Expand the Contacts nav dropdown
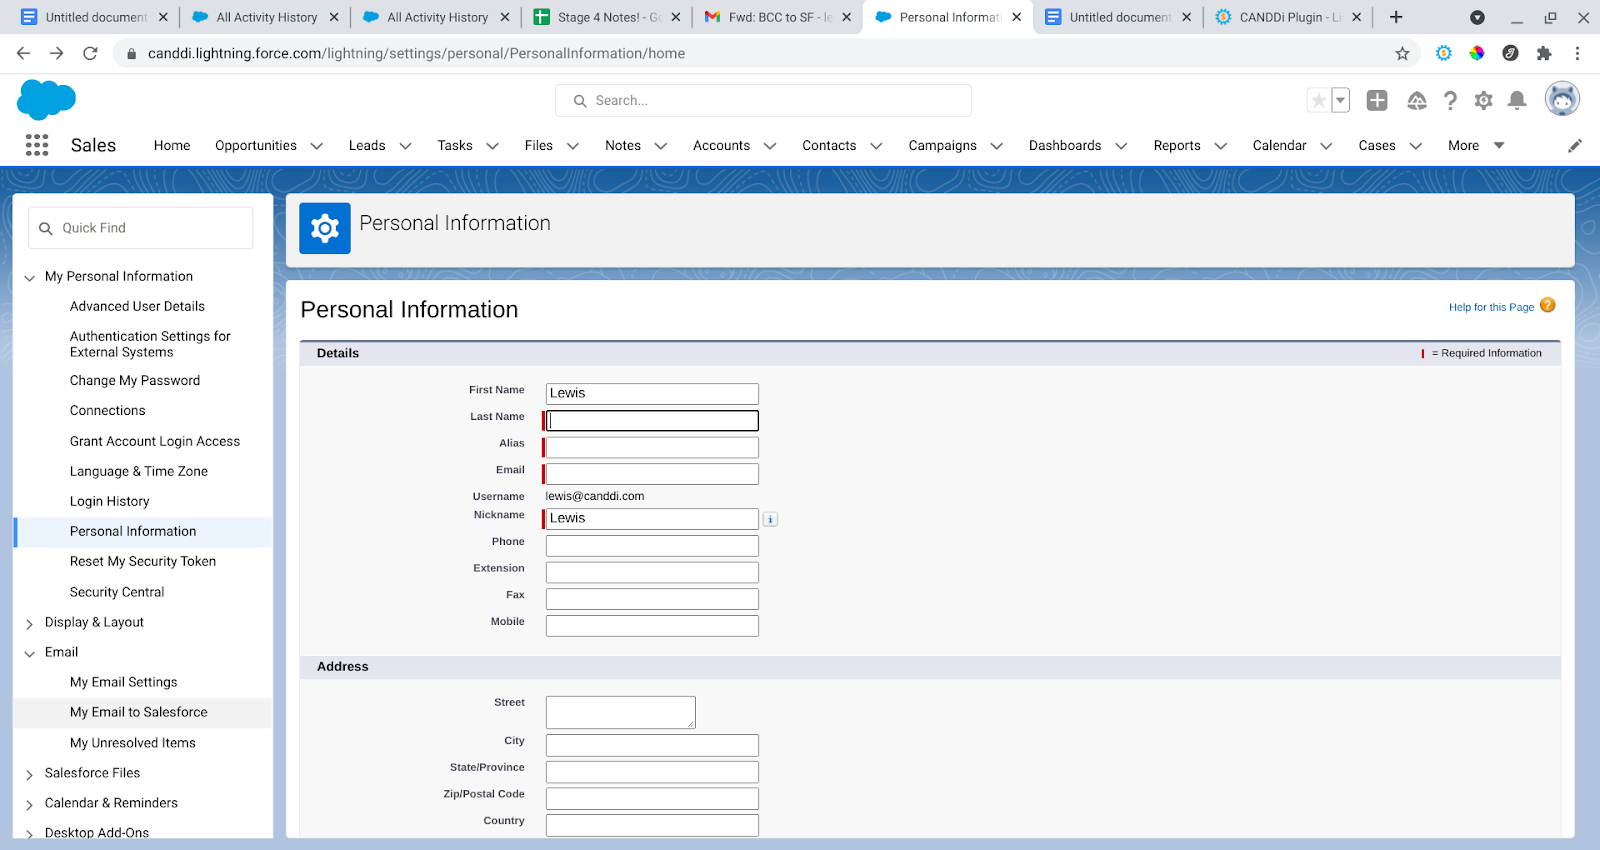 click(x=876, y=146)
